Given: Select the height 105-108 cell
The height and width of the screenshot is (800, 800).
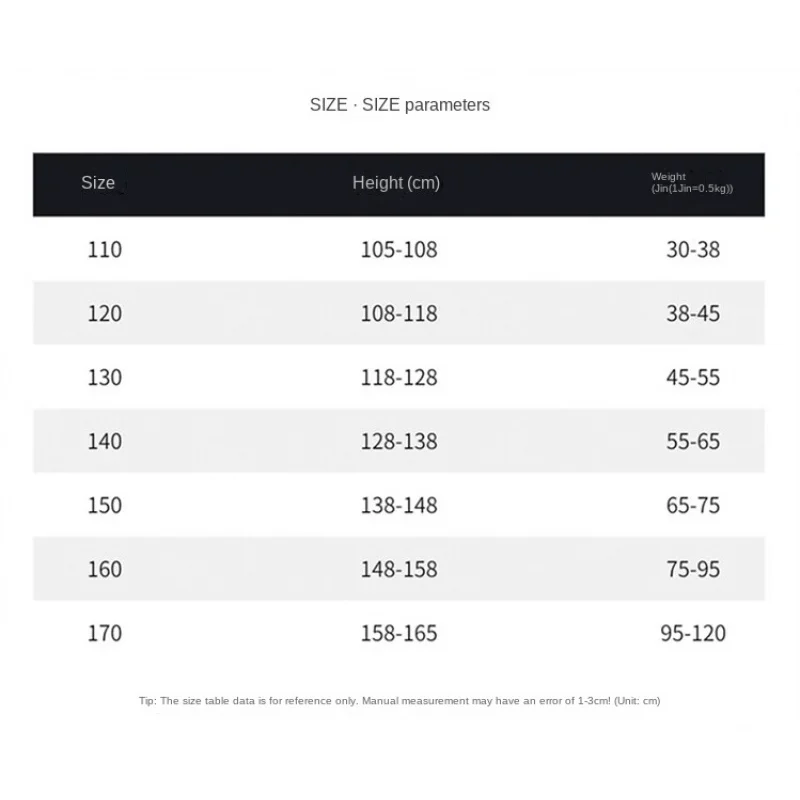Looking at the screenshot, I should [x=399, y=249].
